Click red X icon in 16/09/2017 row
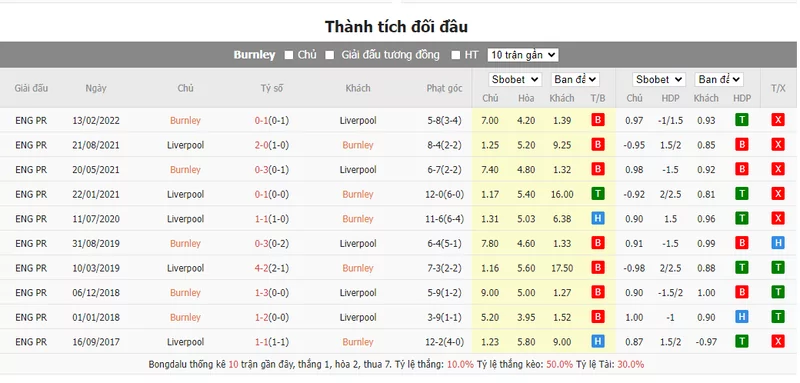This screenshot has height=383, width=800. pos(778,341)
